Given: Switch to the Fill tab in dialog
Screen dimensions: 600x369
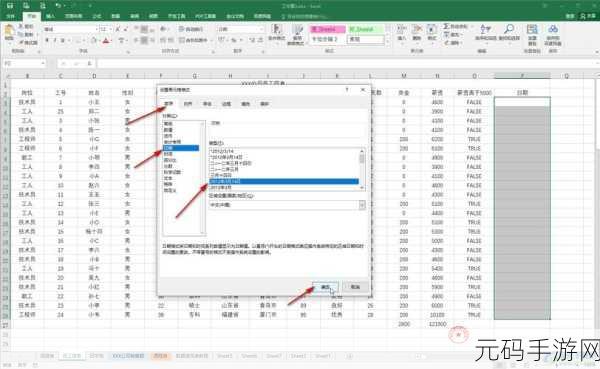Looking at the screenshot, I should [x=245, y=104].
